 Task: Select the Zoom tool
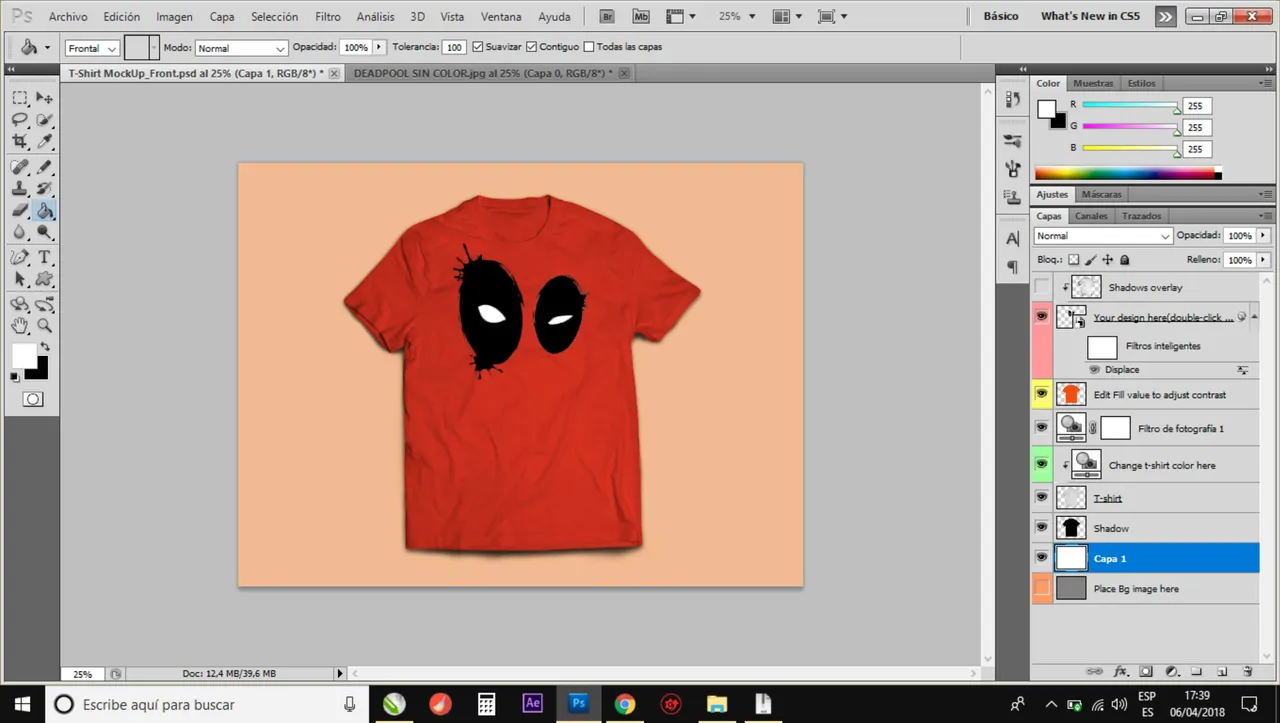coord(45,325)
